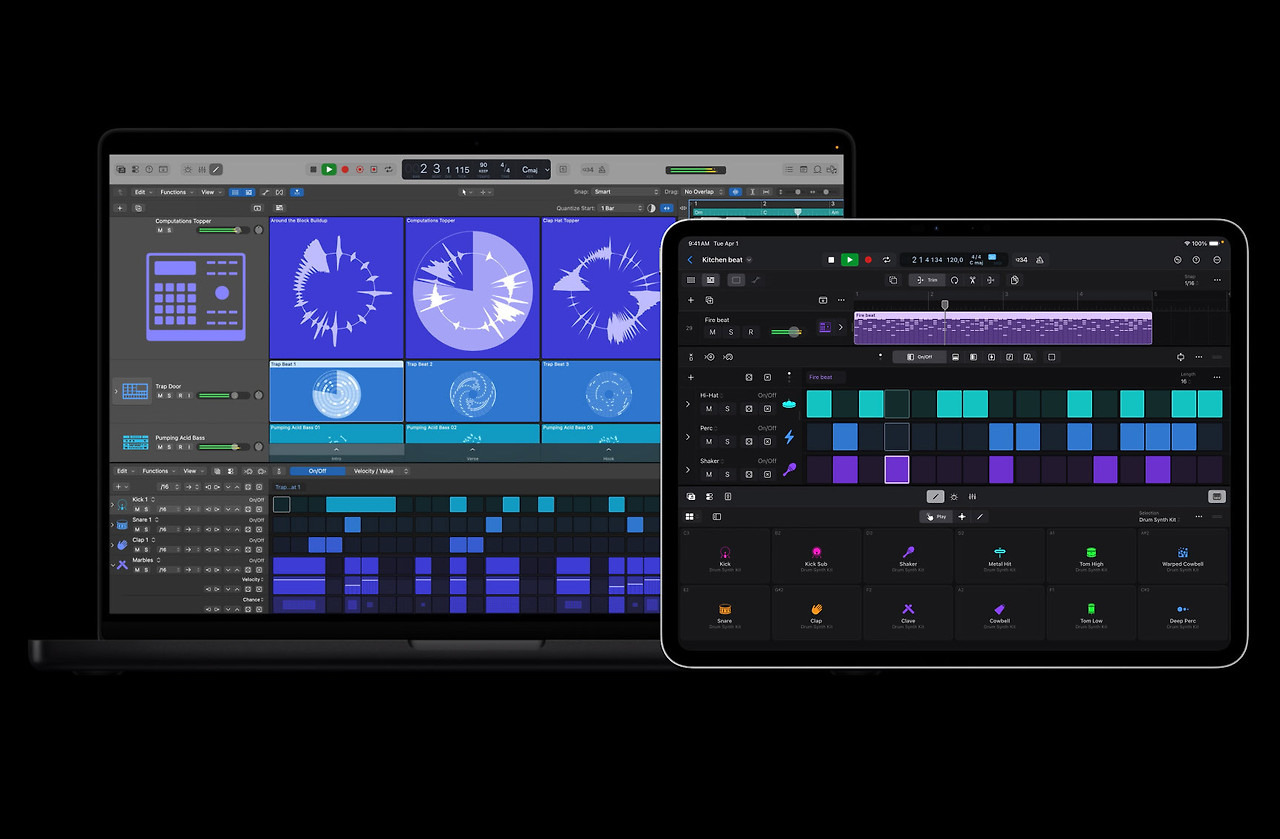The width and height of the screenshot is (1280, 839).
Task: Toggle Cycle mode on the MacBook transport
Action: [388, 170]
